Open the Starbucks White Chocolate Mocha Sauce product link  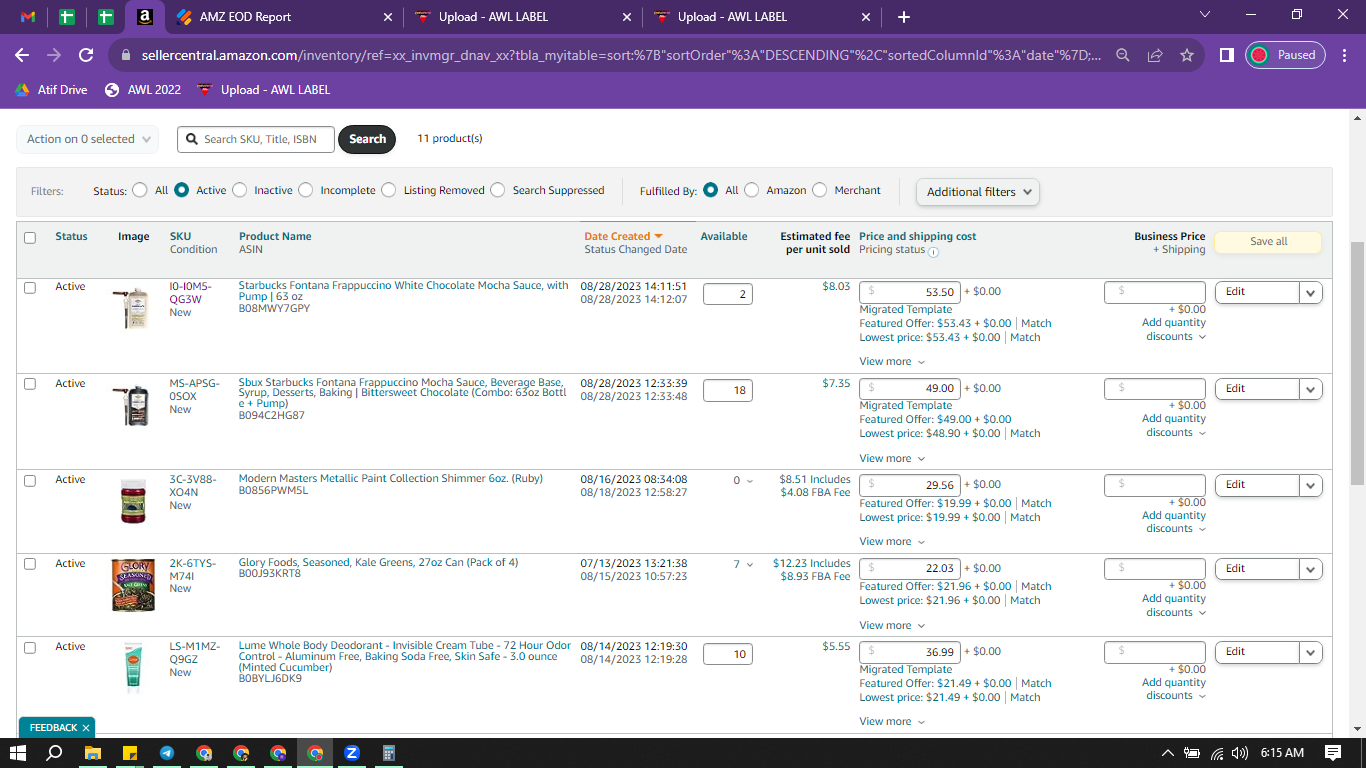click(x=403, y=291)
